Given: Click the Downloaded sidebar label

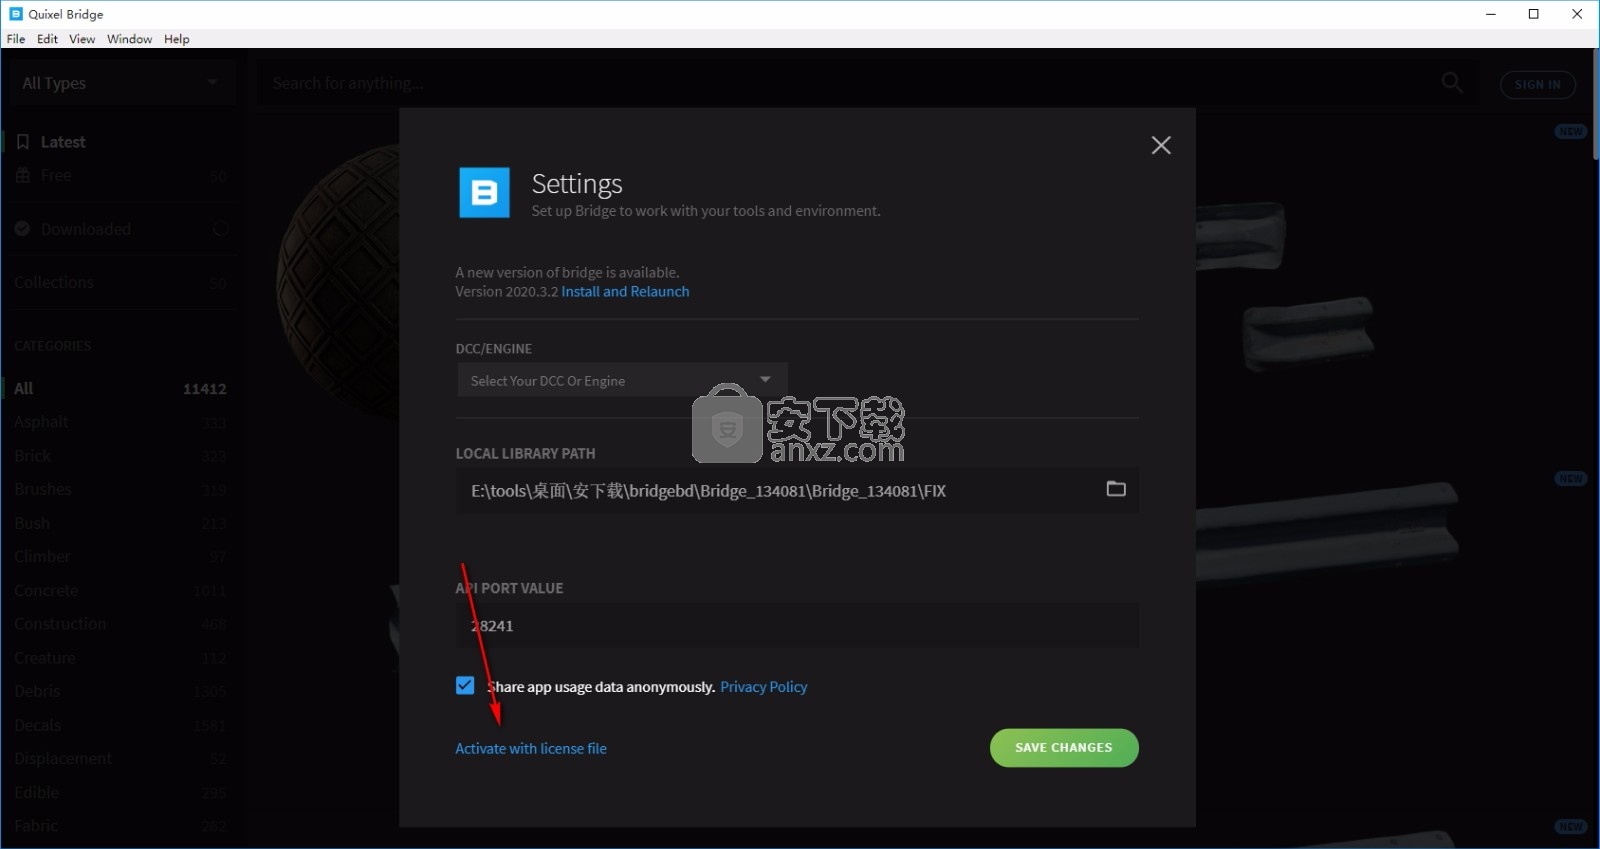Looking at the screenshot, I should pos(86,229).
